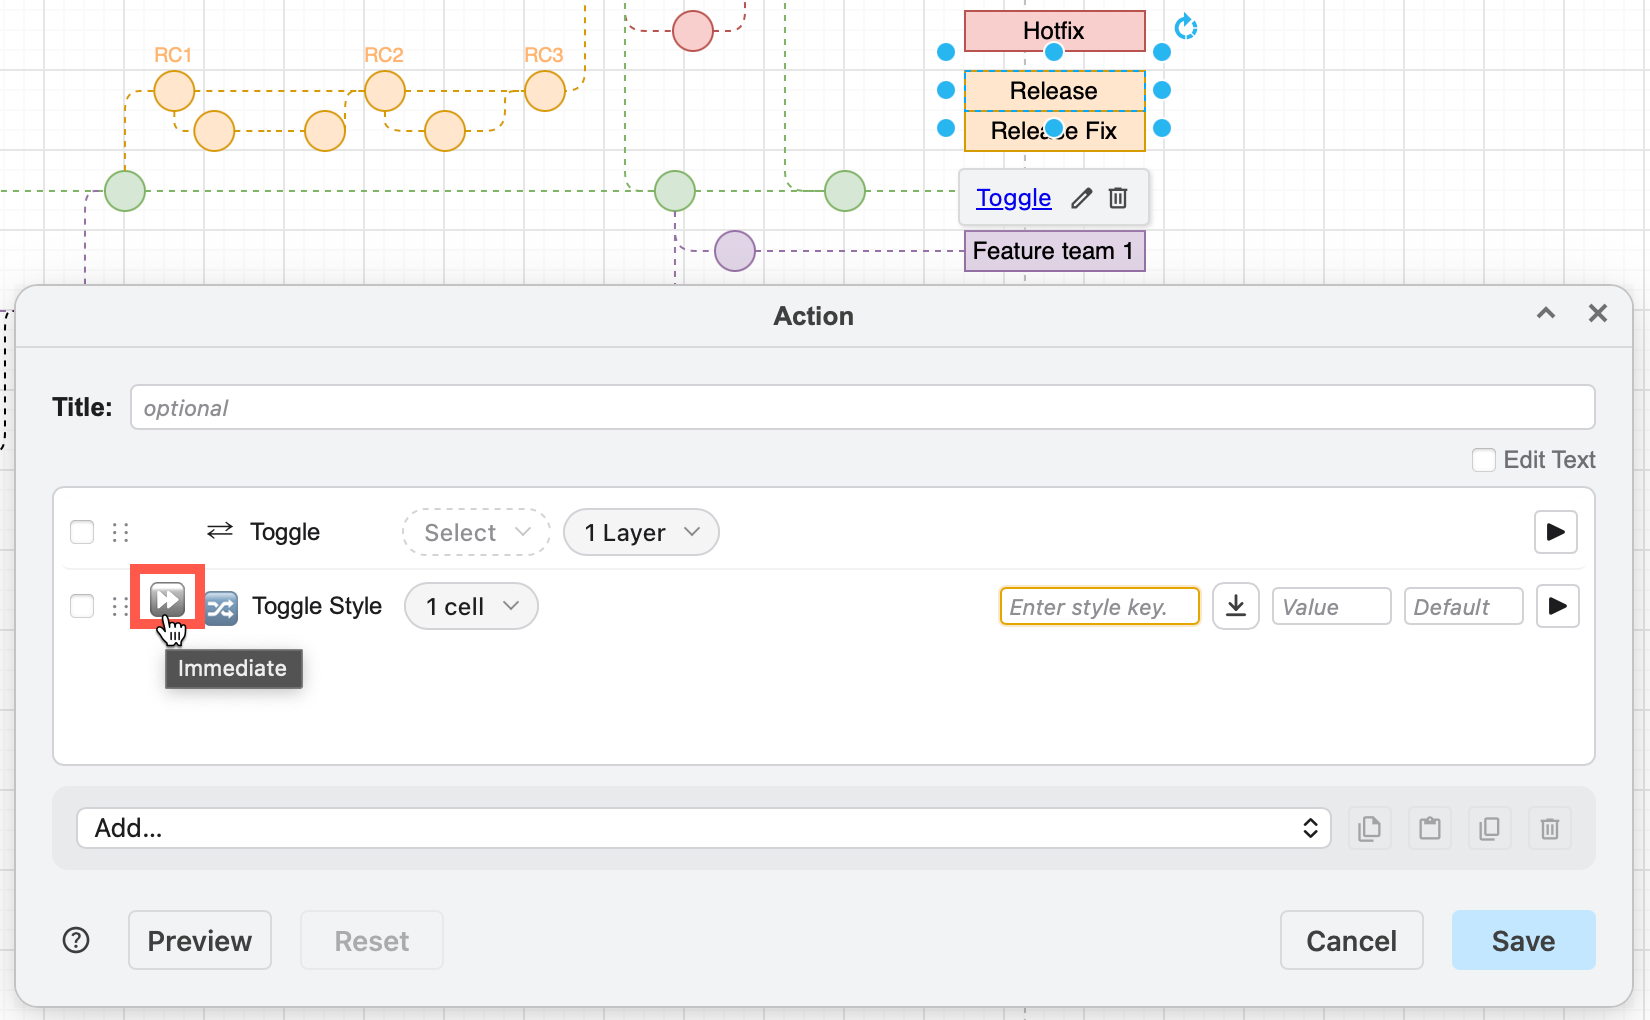Open the 1 Layer dropdown
Screen dimensions: 1650x1020
pos(641,532)
